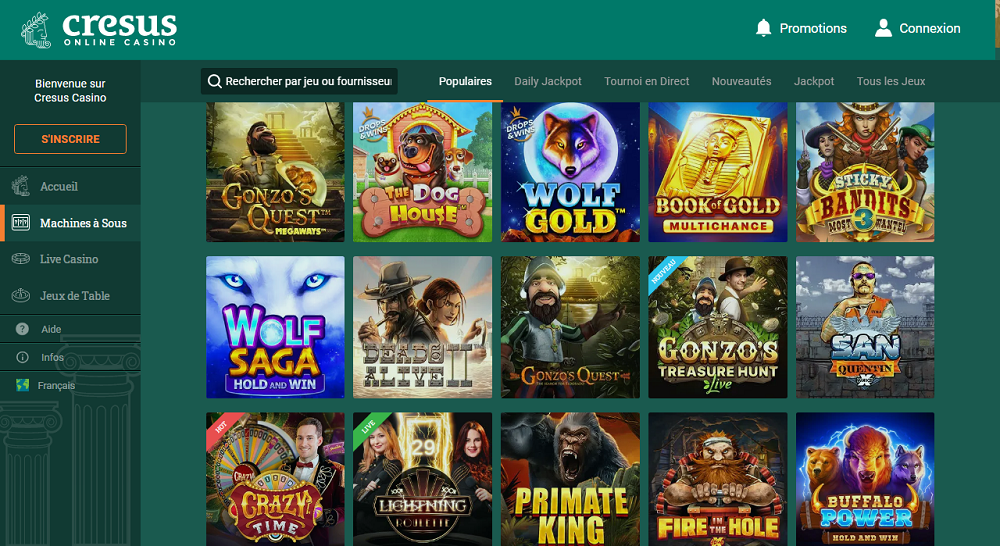1000x546 pixels.
Task: Click the Aide question mark icon
Action: coord(22,329)
